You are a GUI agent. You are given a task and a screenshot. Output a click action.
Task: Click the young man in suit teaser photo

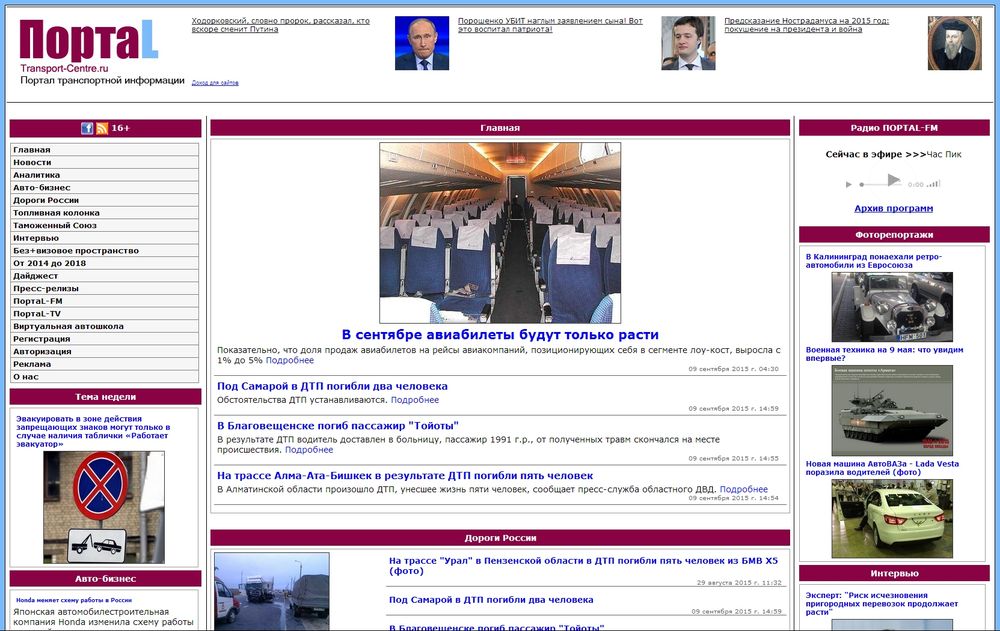coord(688,43)
